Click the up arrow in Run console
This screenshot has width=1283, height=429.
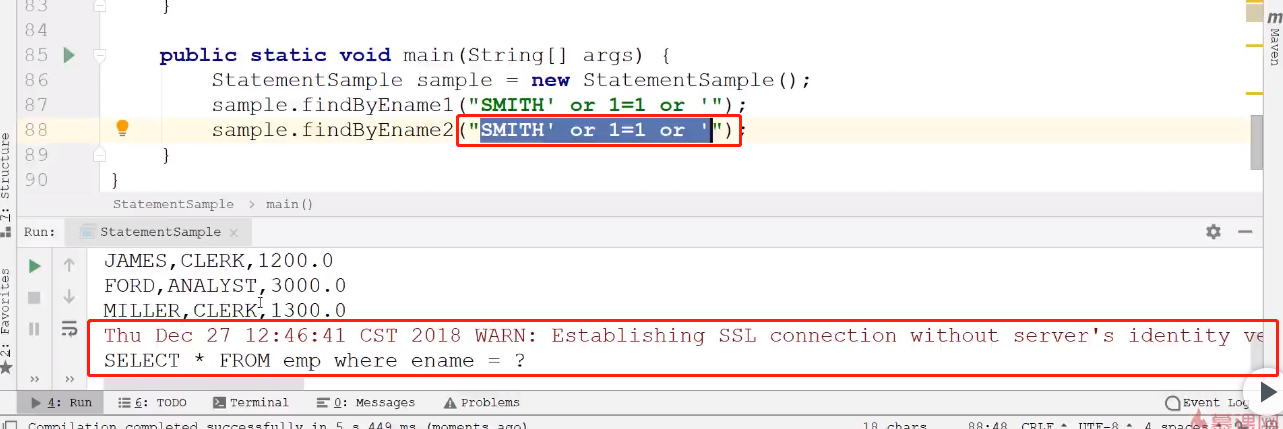click(x=69, y=266)
